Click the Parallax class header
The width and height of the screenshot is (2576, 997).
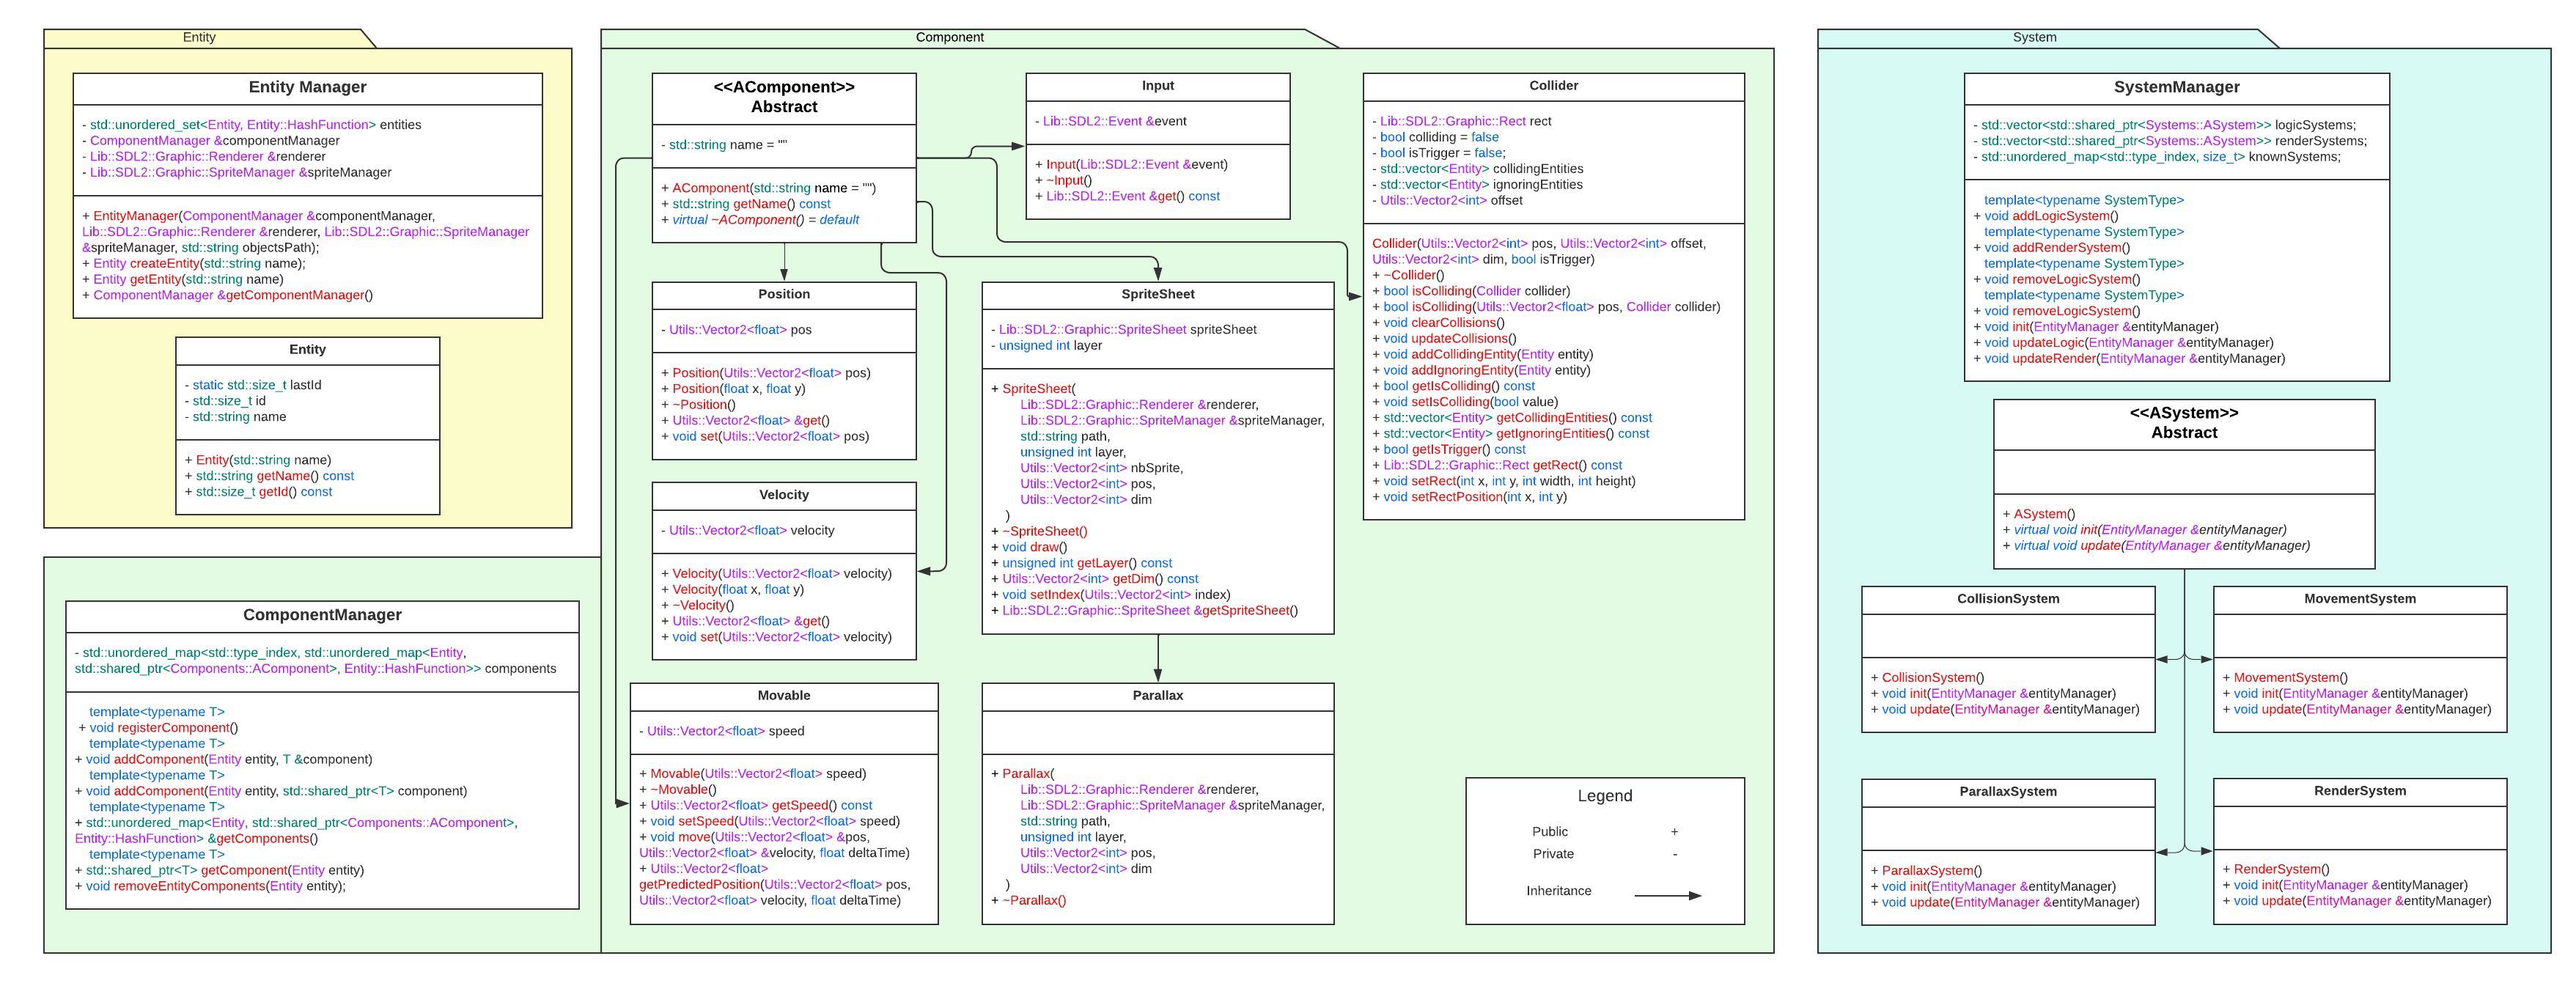coord(1157,695)
